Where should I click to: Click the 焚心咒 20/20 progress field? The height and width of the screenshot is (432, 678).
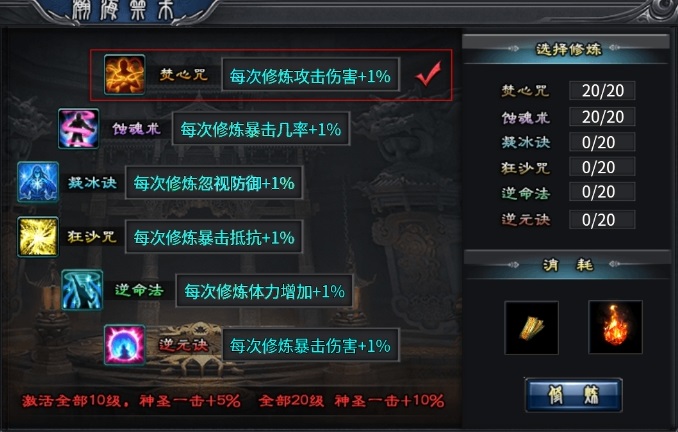coord(602,90)
